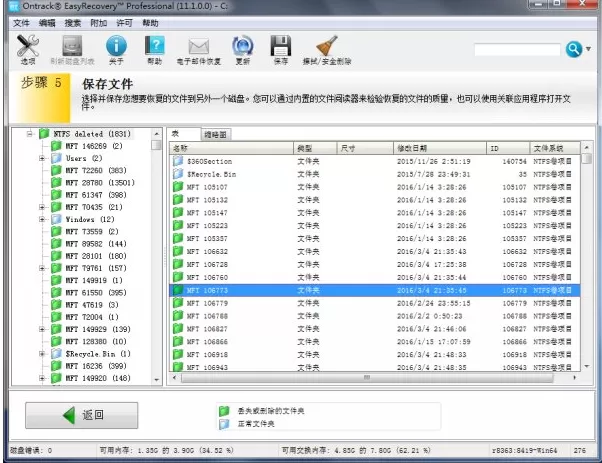Sort by the 名称 column header
Viewport: 602px width, 463px height.
[232, 148]
